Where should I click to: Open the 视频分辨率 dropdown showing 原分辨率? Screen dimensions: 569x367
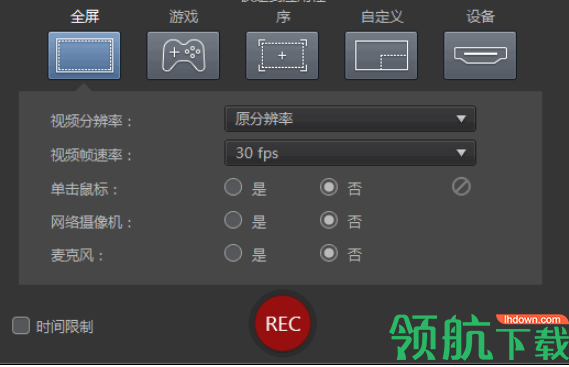pos(350,119)
